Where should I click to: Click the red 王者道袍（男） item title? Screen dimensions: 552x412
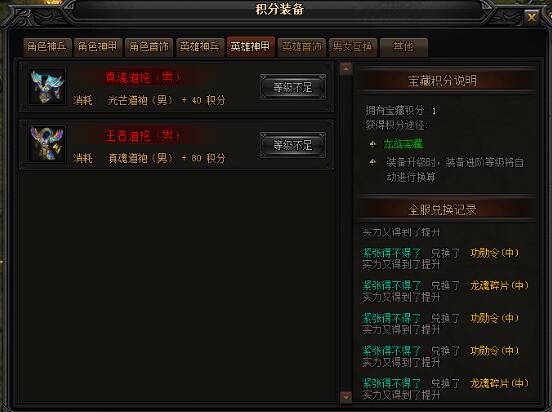pyautogui.click(x=143, y=136)
